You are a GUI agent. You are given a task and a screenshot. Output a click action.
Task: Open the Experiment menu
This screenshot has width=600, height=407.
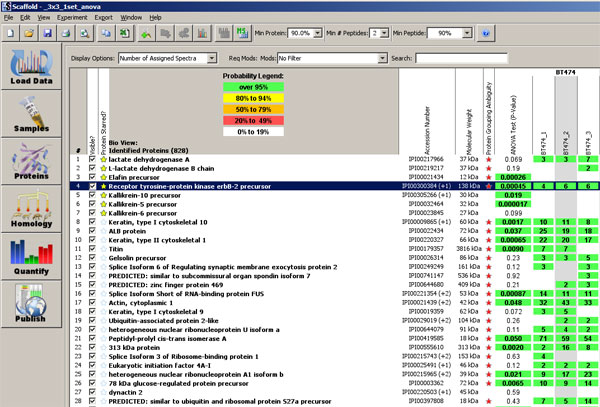(72, 17)
